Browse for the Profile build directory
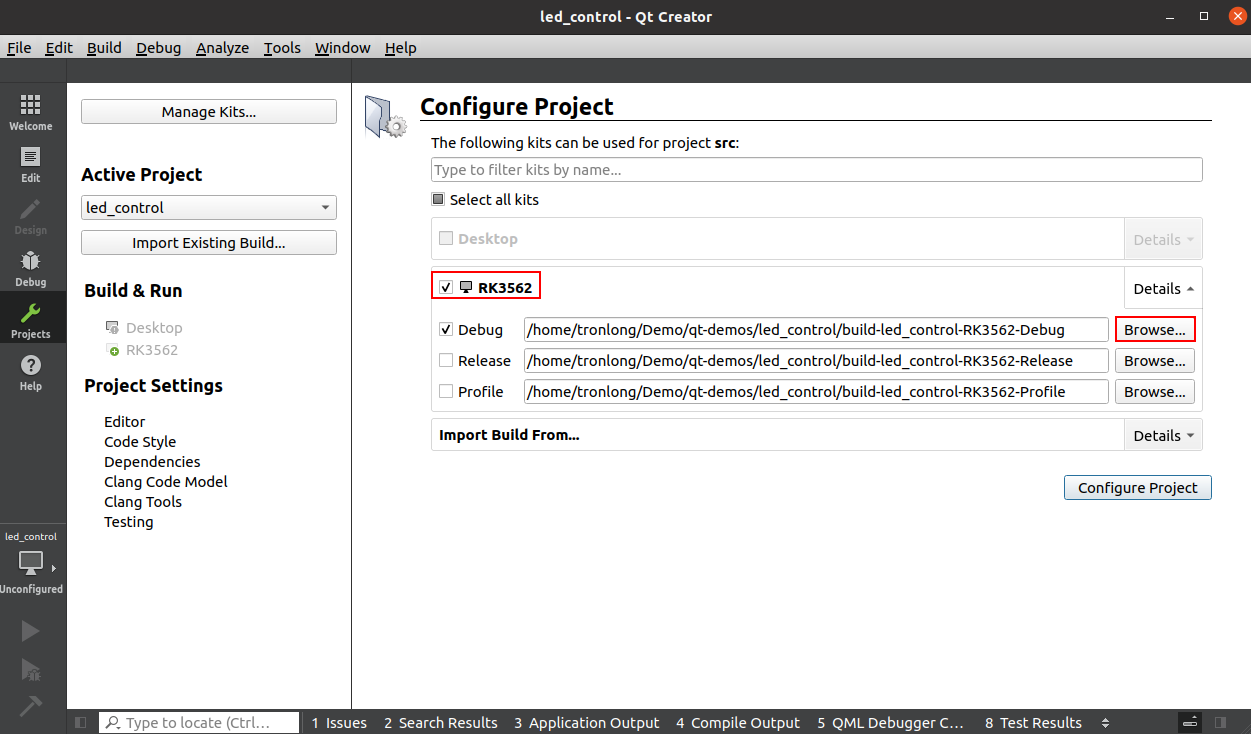The width and height of the screenshot is (1251, 734). [x=1155, y=391]
